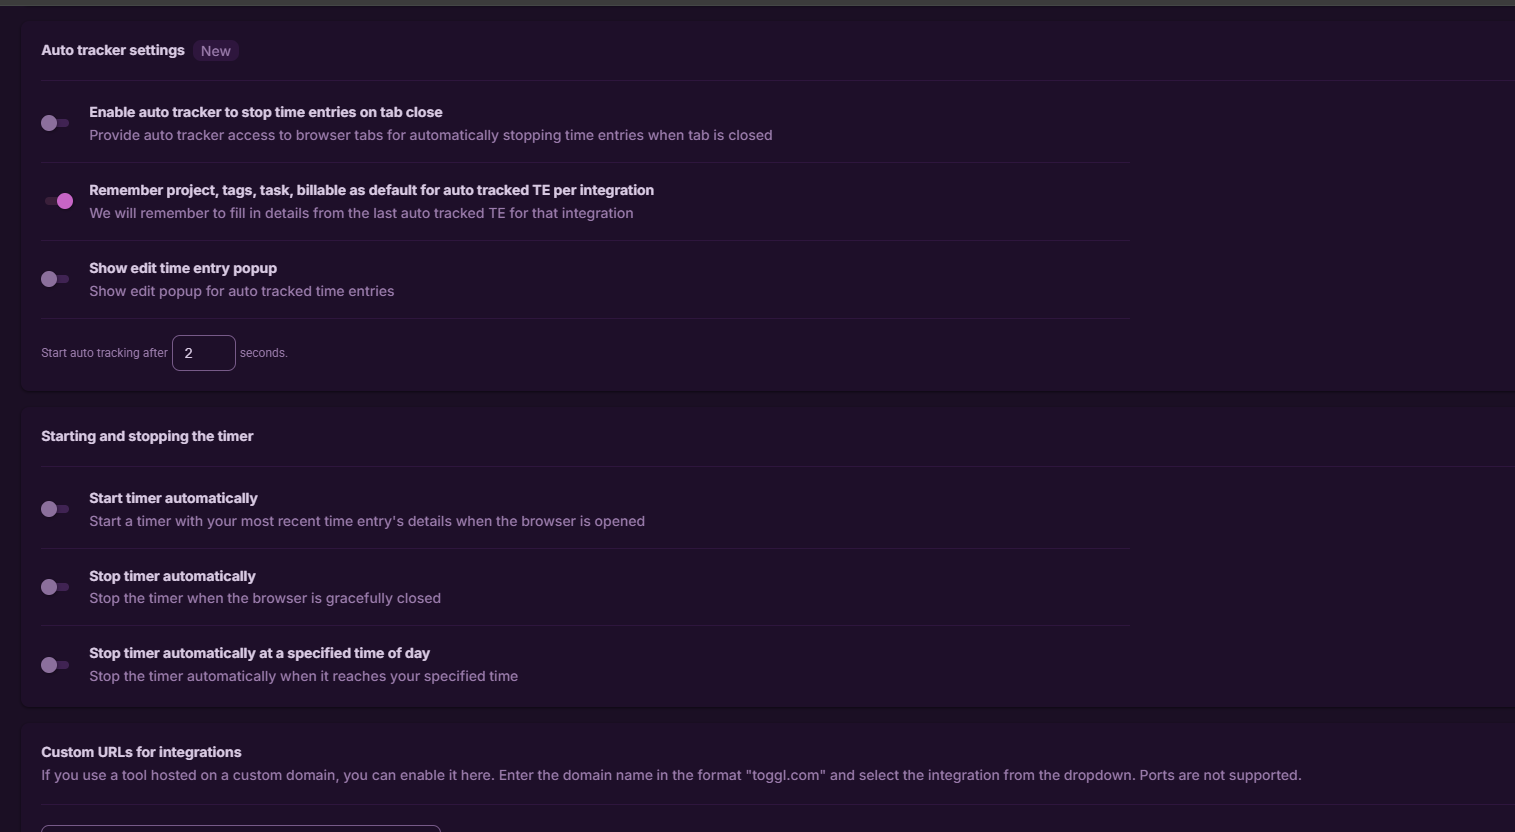The image size is (1515, 832).
Task: Click the 'Show edit time entry popup' label
Action: 183,268
